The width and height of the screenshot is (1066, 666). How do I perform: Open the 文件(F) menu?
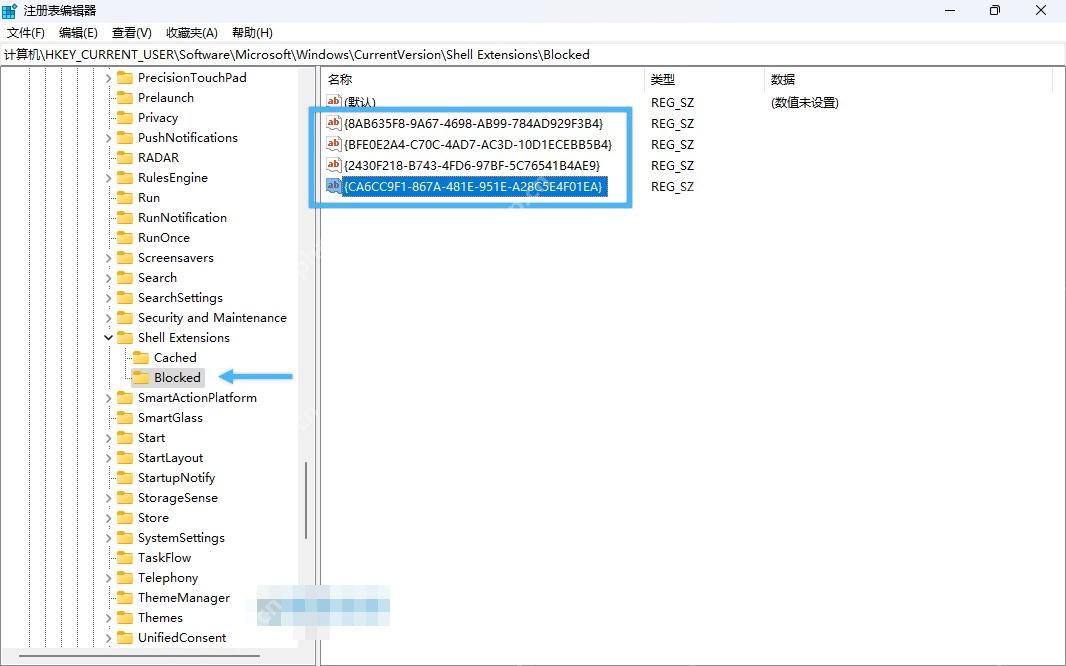(26, 33)
